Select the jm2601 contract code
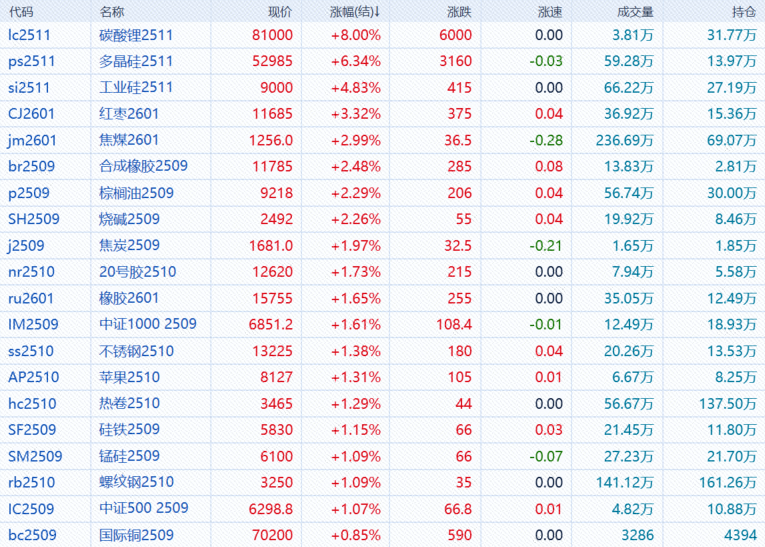 [31, 140]
